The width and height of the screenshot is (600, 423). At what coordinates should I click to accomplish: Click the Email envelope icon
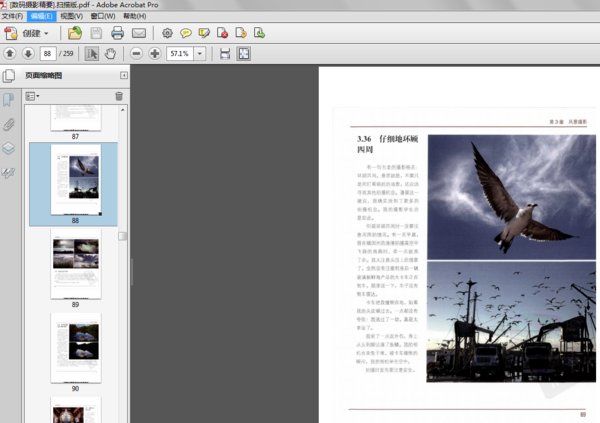click(138, 33)
